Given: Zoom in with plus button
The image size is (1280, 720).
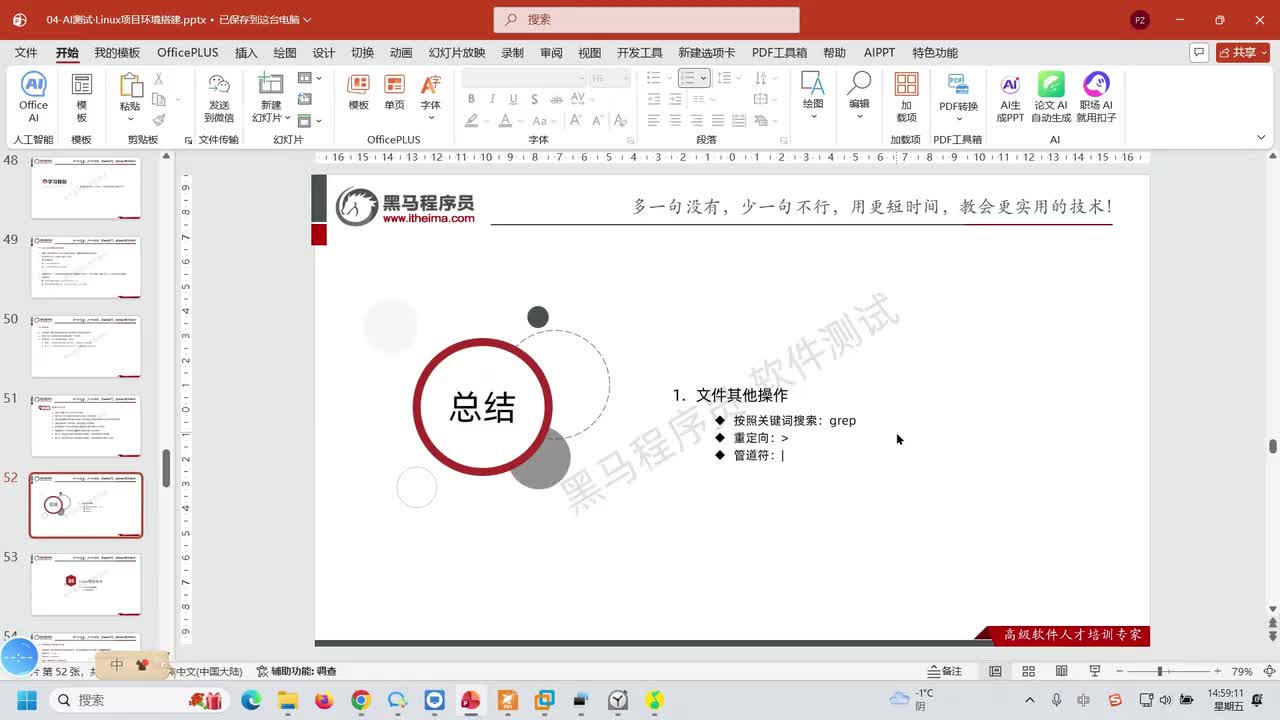Looking at the screenshot, I should 1217,671.
